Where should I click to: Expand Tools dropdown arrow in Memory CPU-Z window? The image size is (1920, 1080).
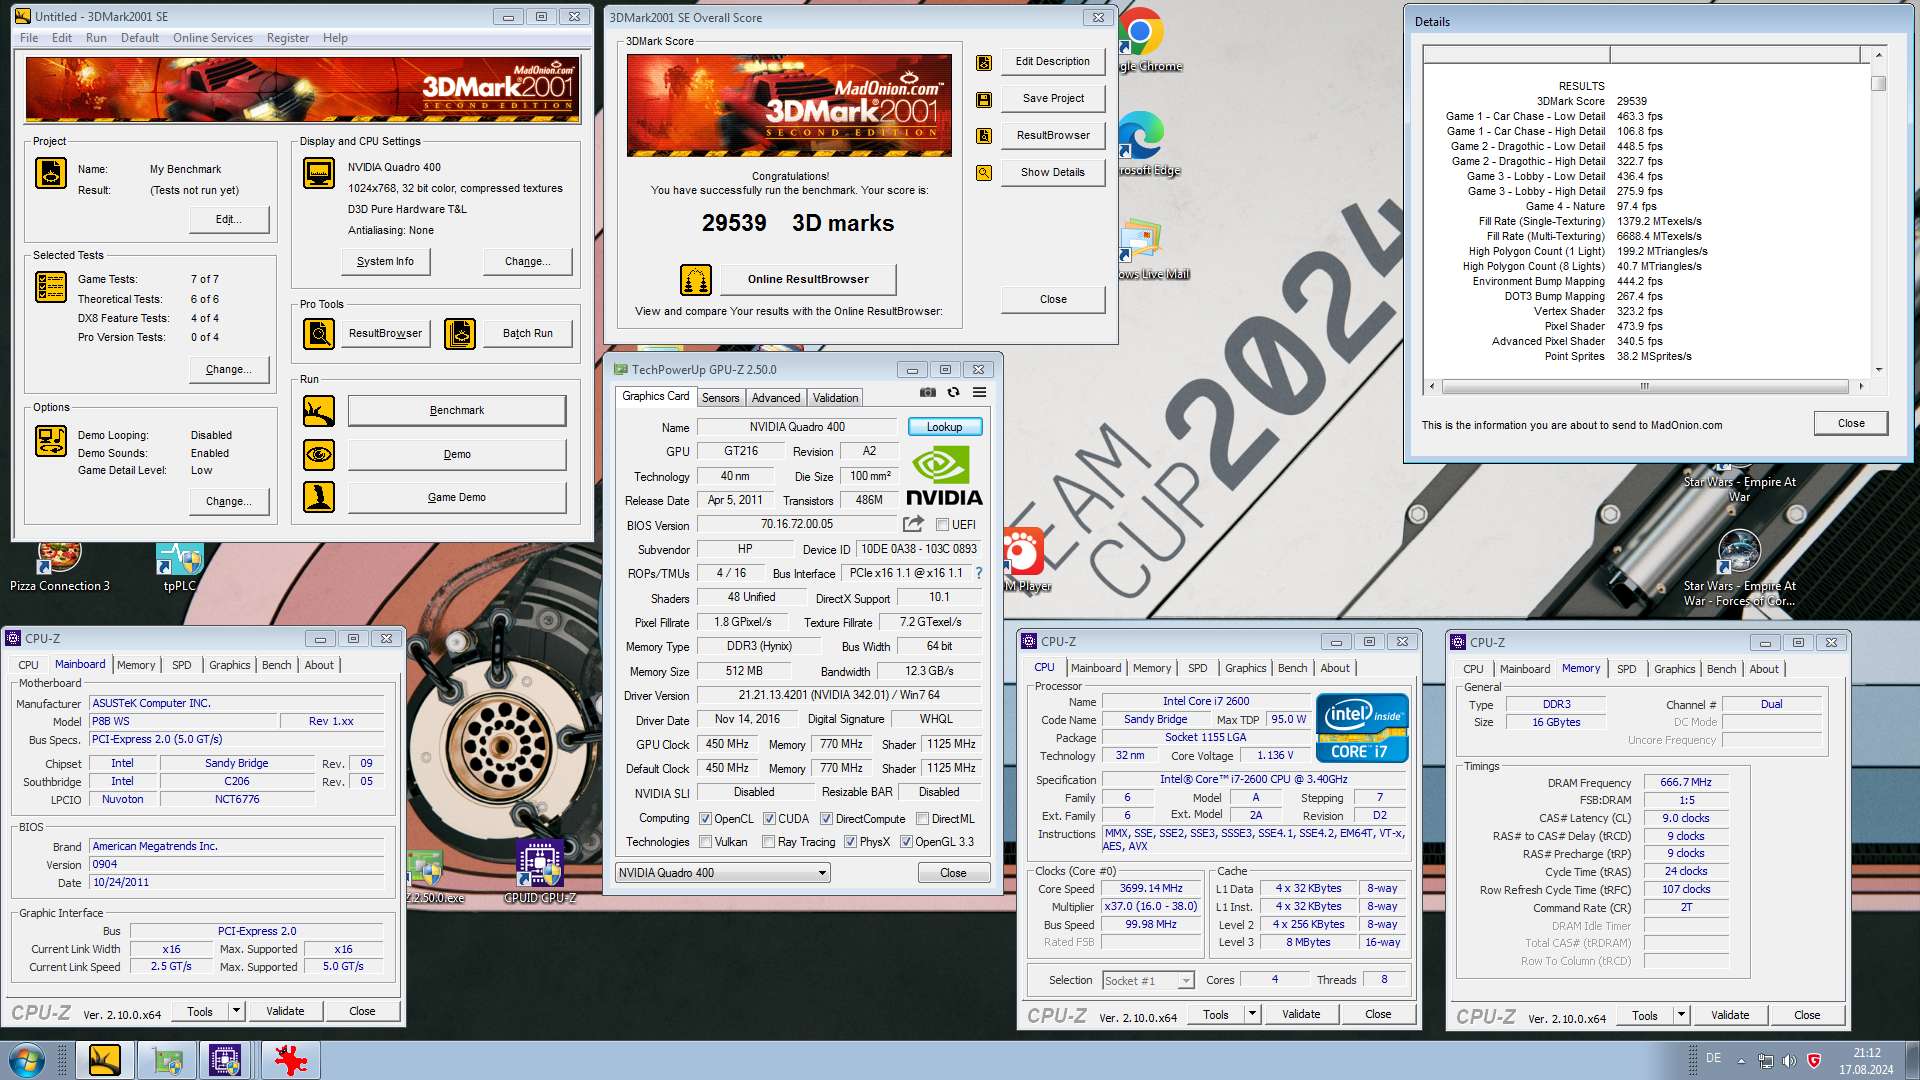pos(1681,1015)
